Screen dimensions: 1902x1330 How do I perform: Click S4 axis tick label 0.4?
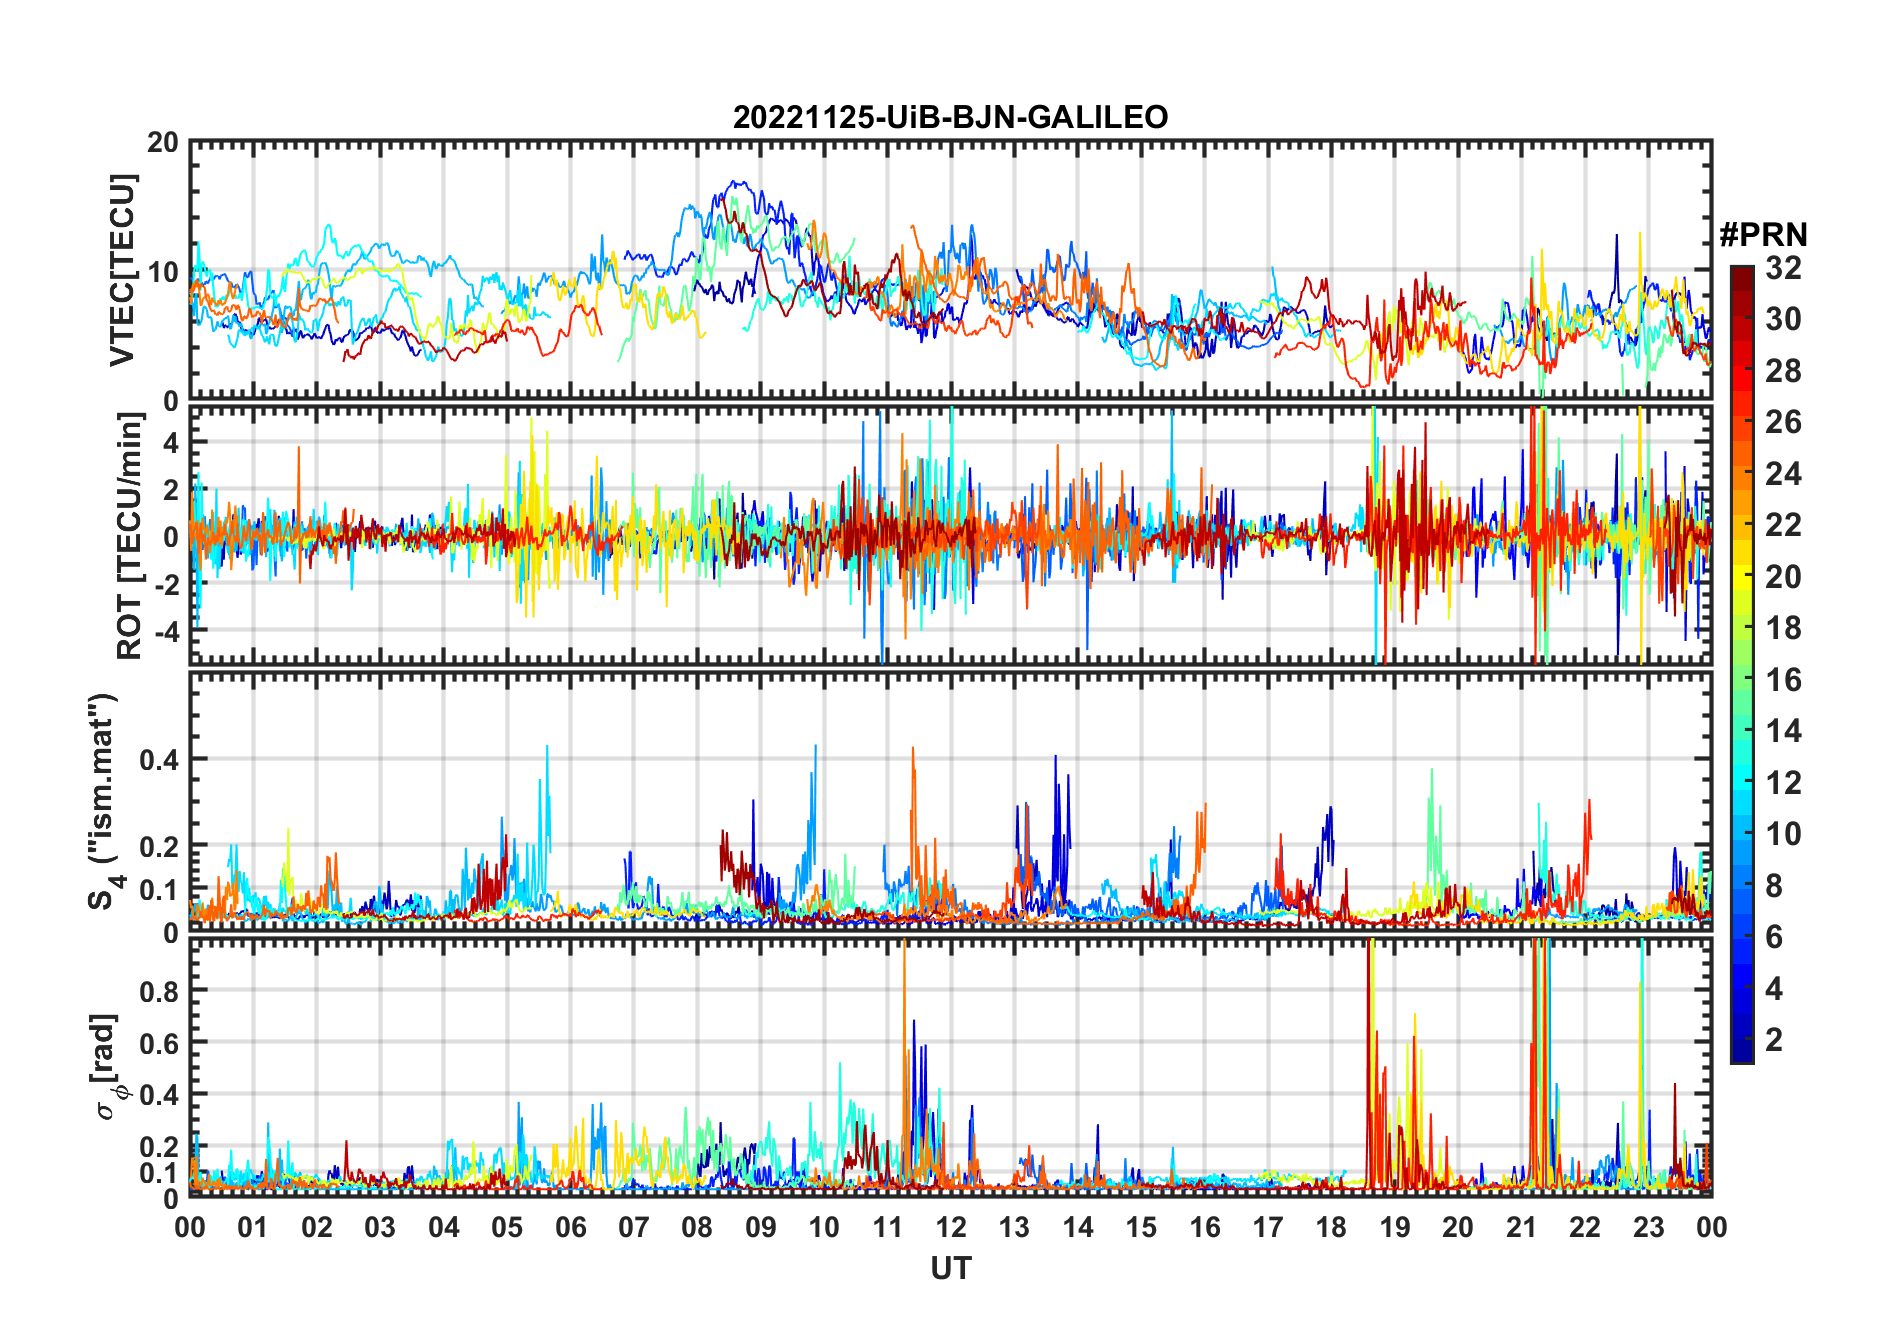click(158, 759)
